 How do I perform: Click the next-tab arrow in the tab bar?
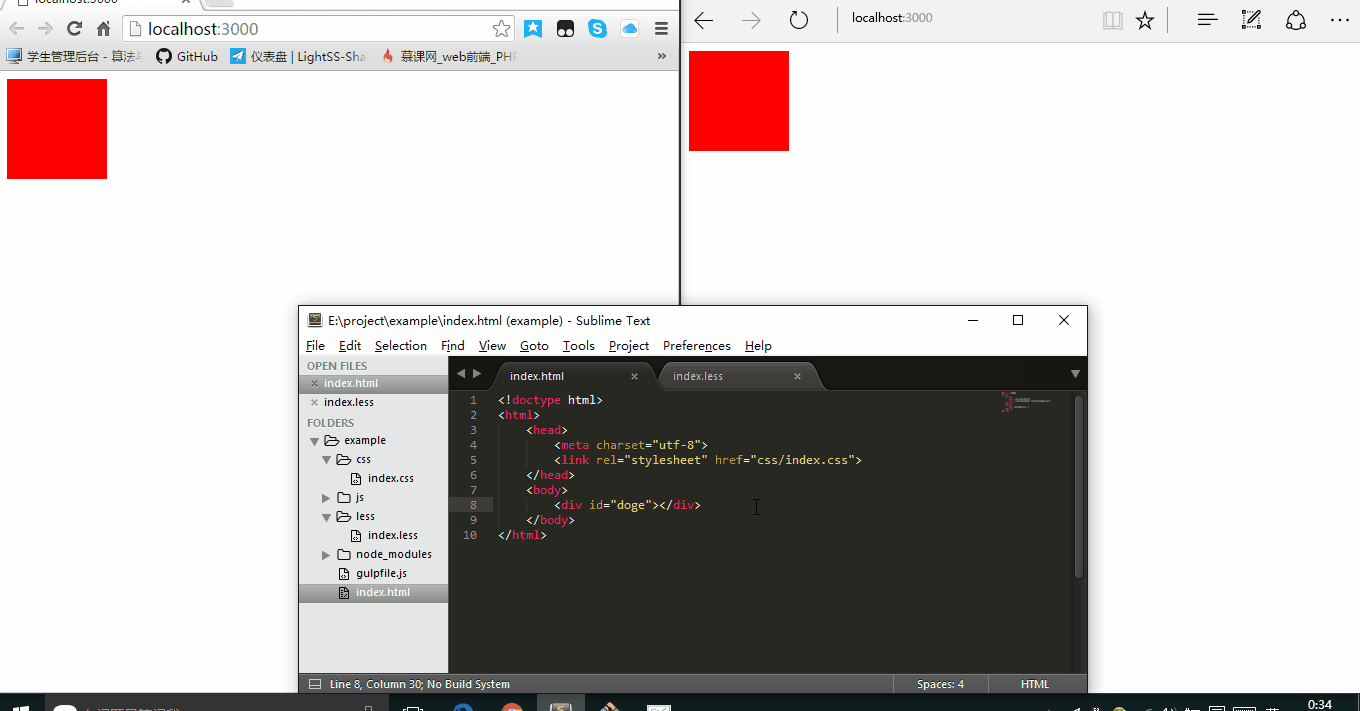477,373
